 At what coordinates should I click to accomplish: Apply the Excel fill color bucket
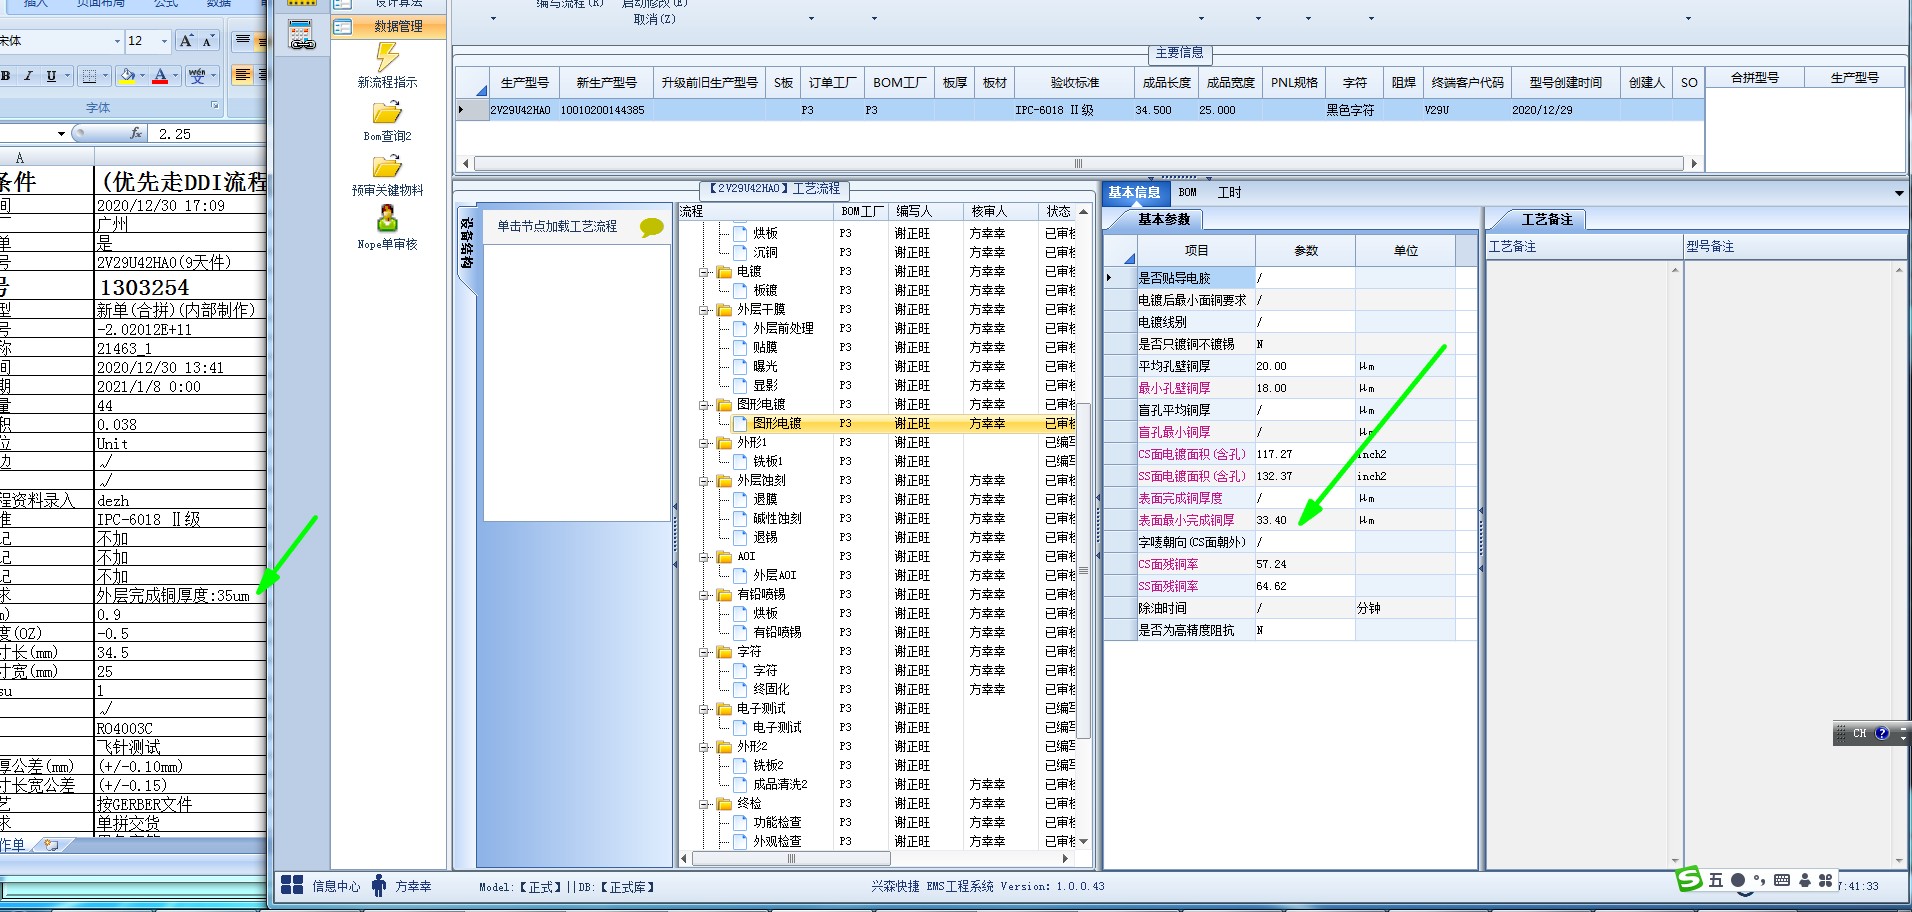click(x=127, y=76)
